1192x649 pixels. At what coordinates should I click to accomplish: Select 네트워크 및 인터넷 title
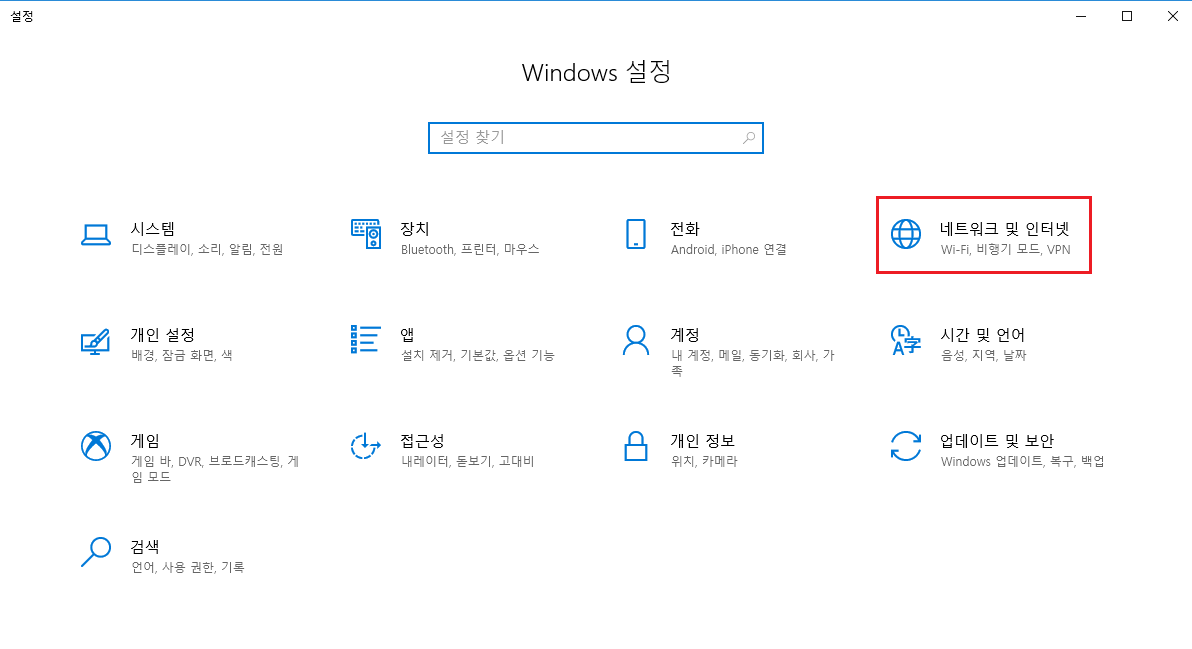tap(1004, 229)
